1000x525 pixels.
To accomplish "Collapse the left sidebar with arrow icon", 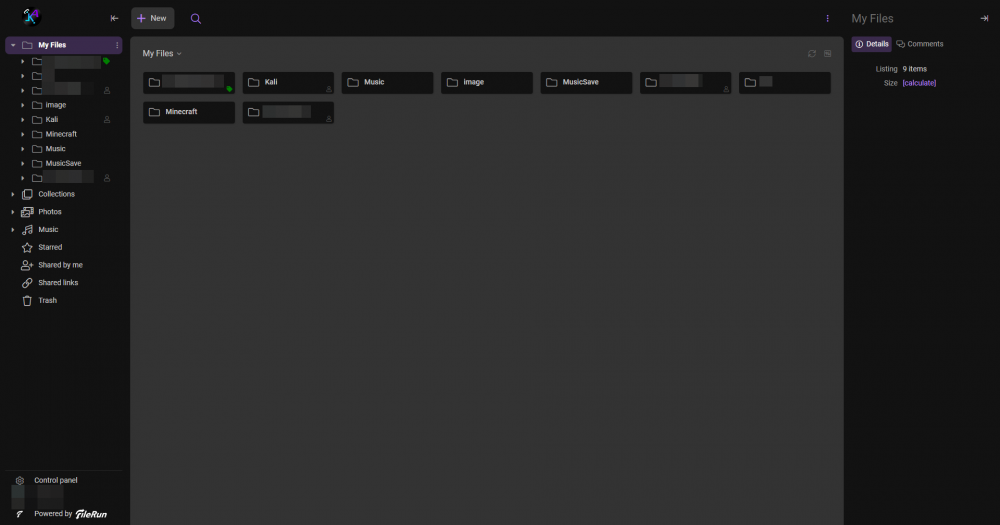I will [x=114, y=18].
